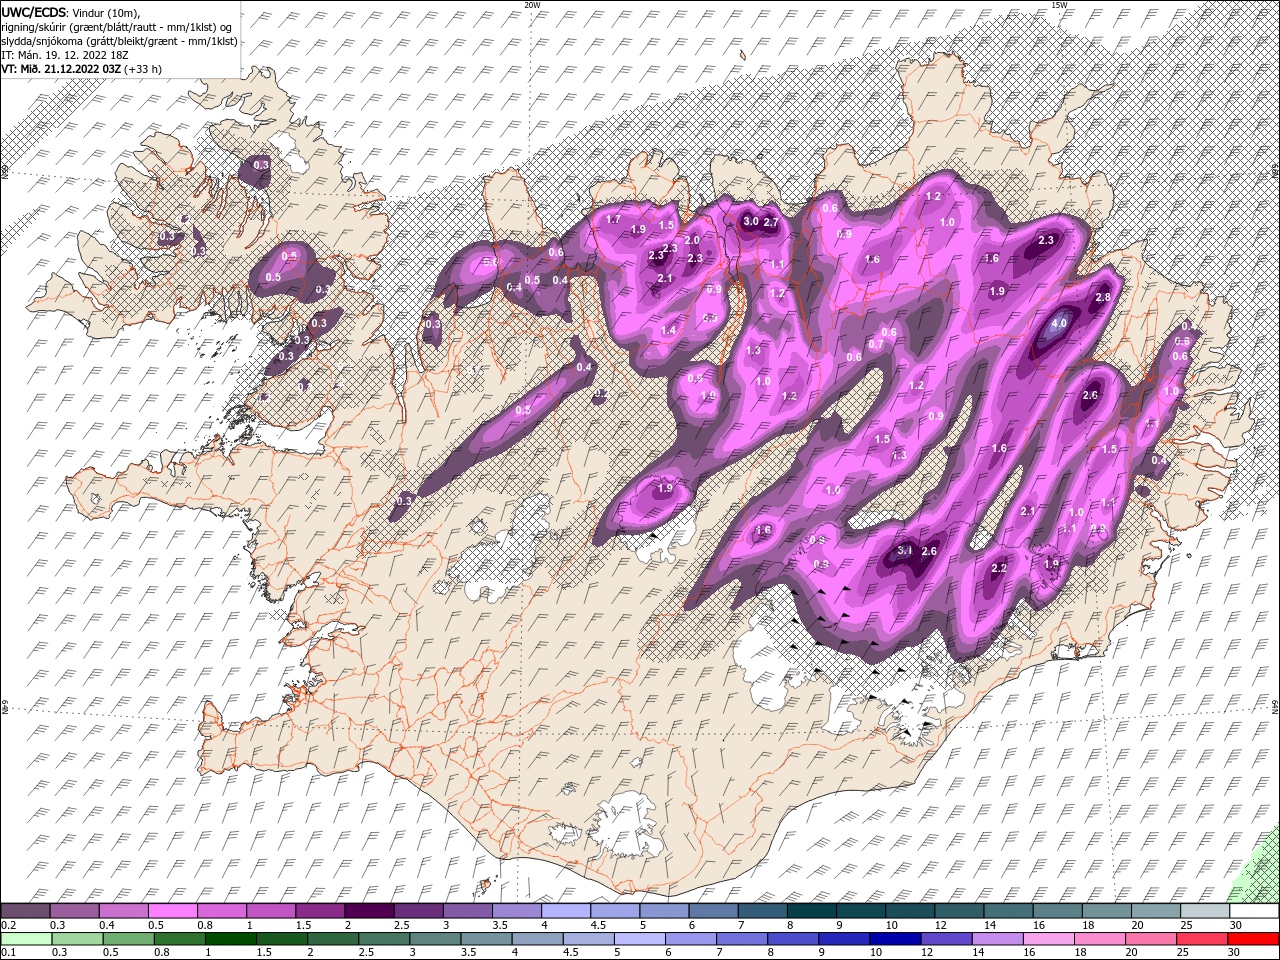Screen dimensions: 1280x960
Task: Click the 2.7 precipitation value next to 3.0
Action: pyautogui.click(x=771, y=223)
